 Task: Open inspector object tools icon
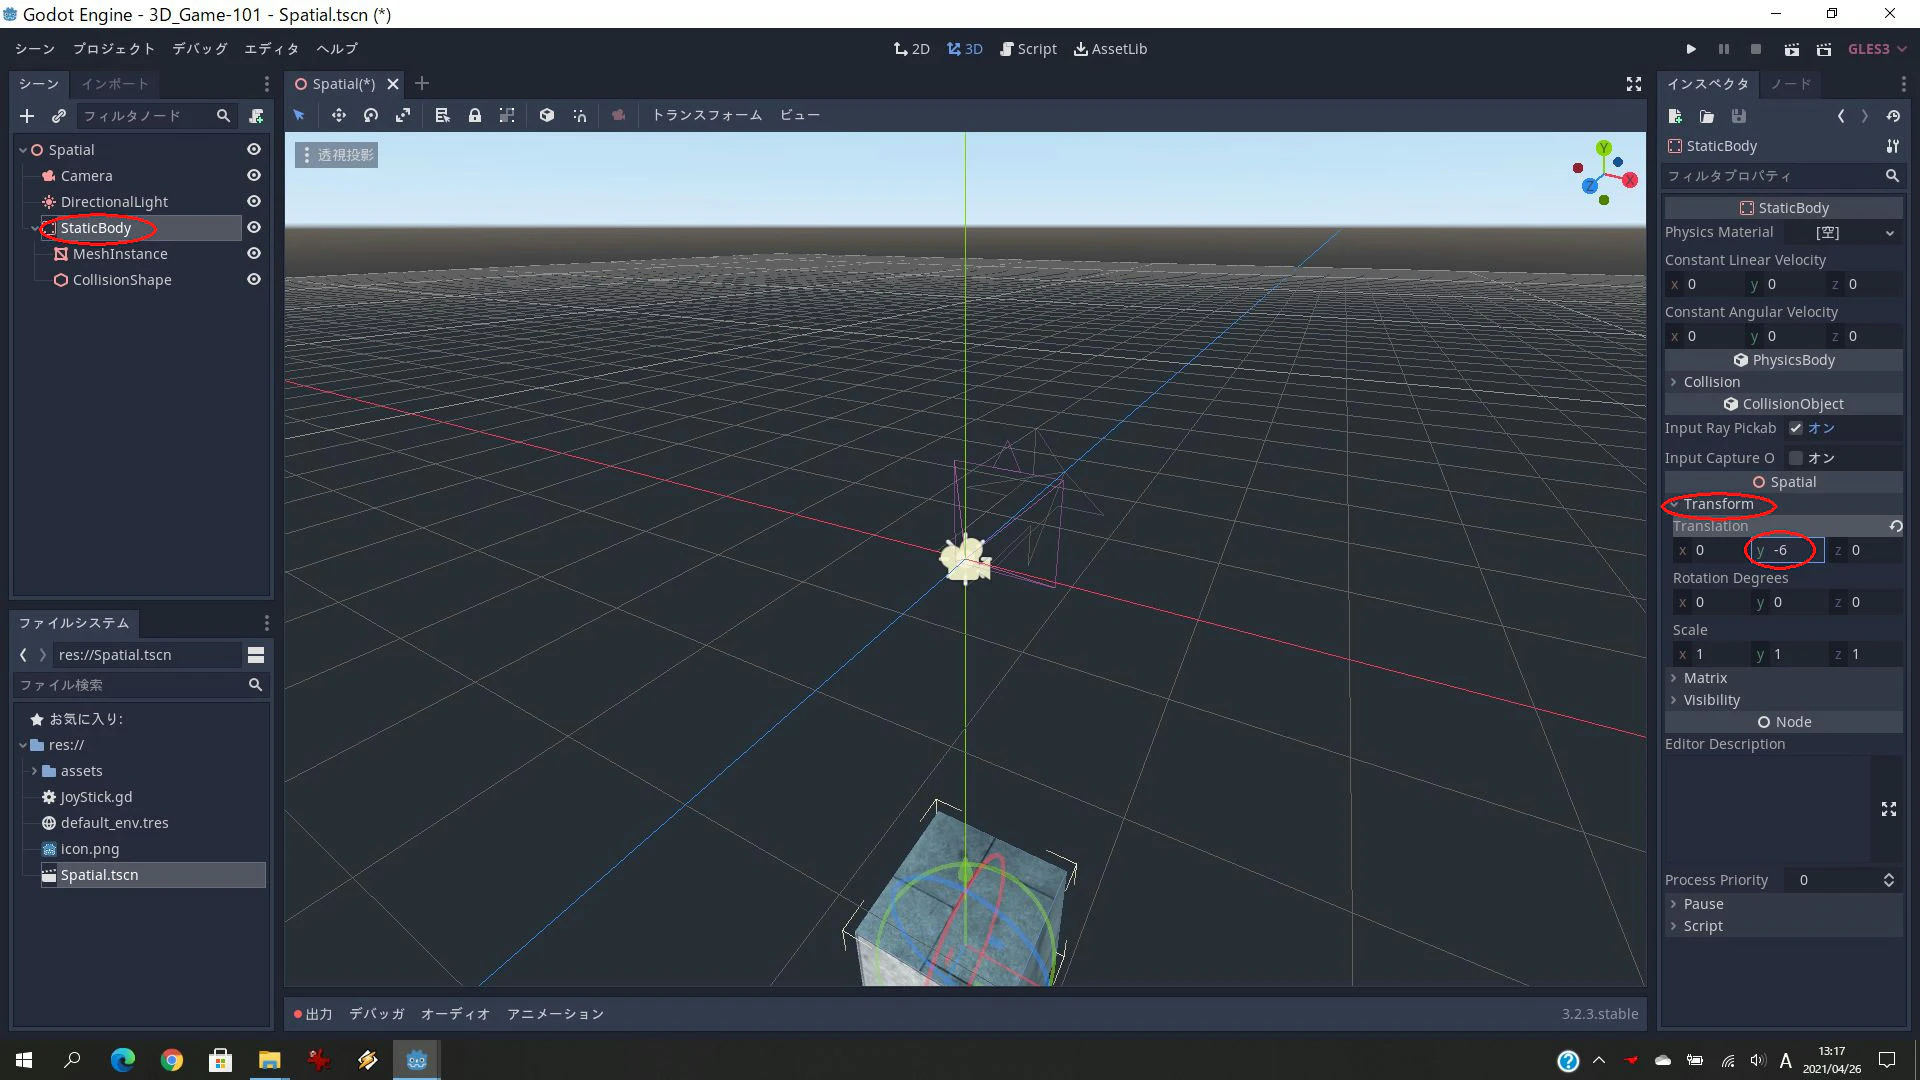pyautogui.click(x=1893, y=146)
